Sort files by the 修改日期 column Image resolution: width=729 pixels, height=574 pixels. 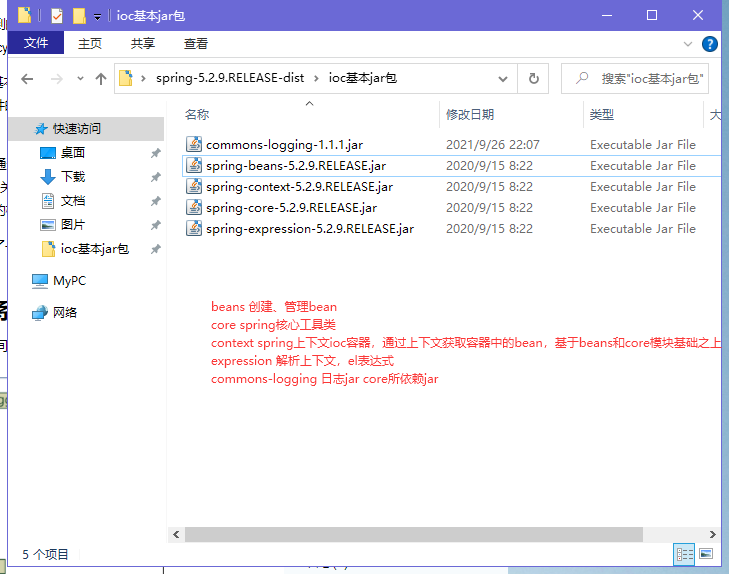click(470, 114)
